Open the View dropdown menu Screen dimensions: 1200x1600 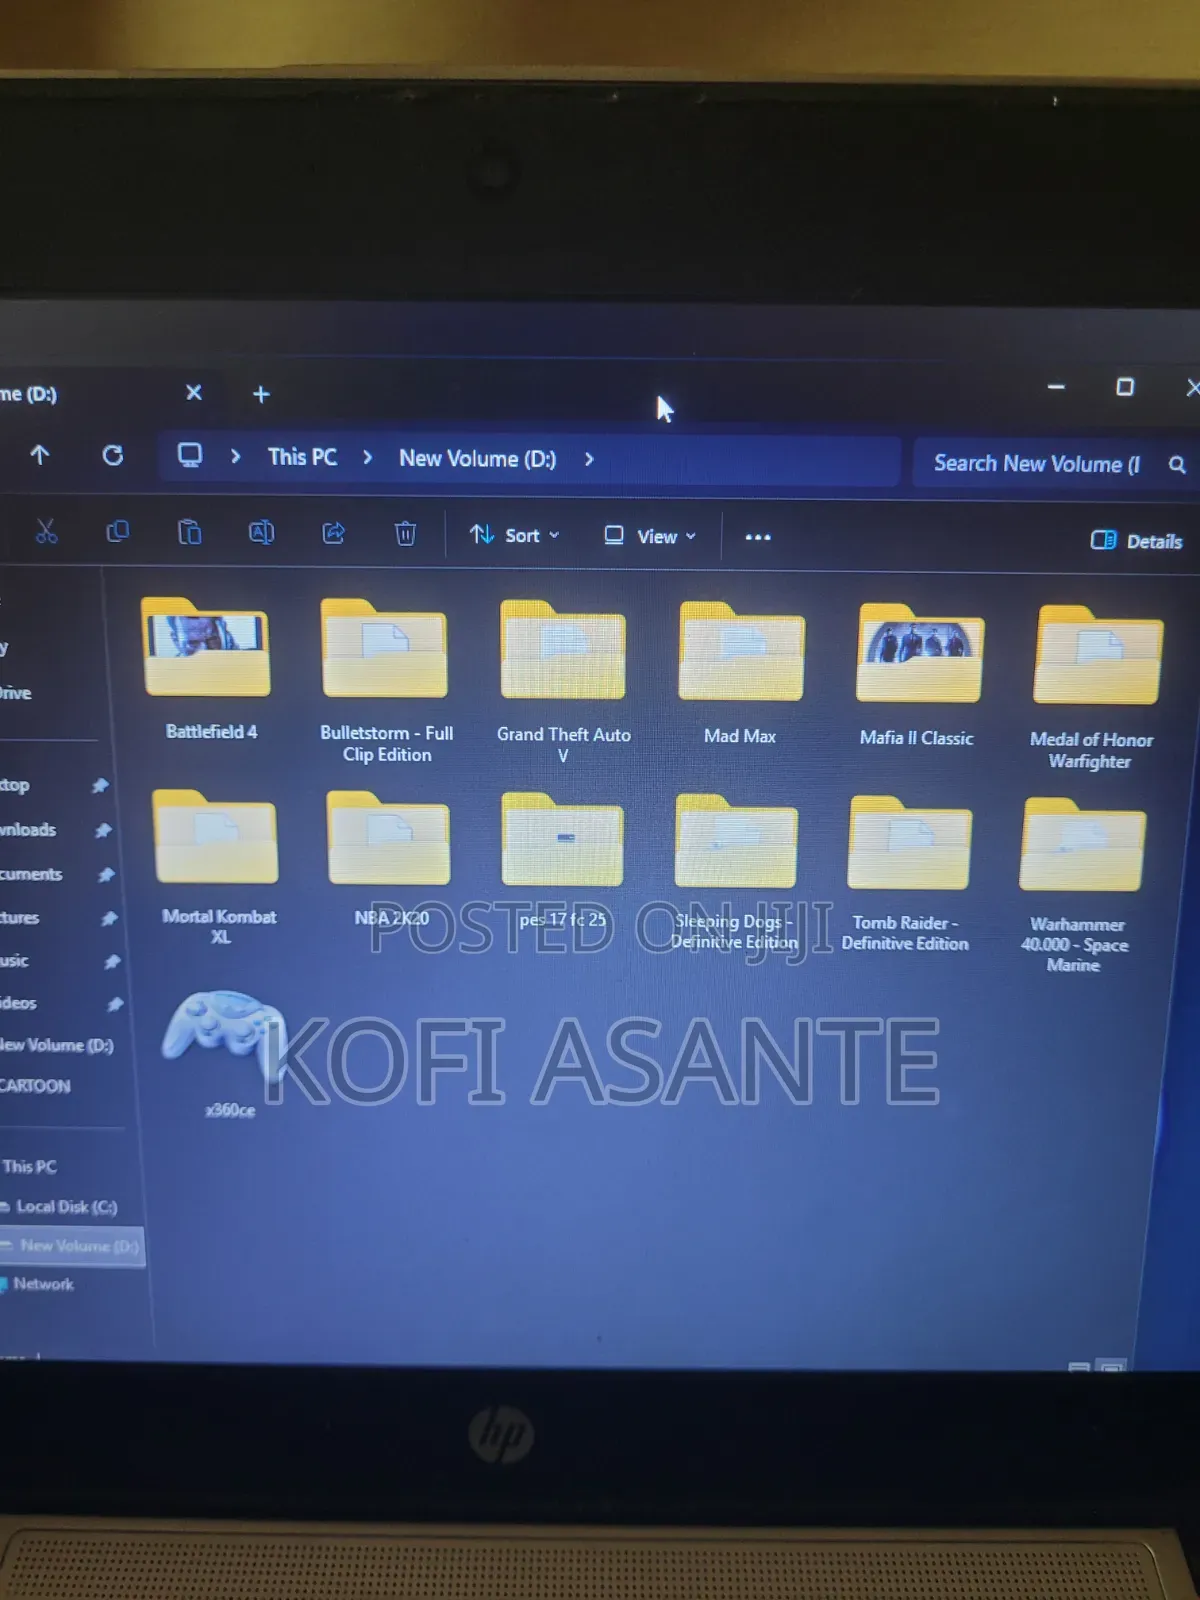(650, 536)
